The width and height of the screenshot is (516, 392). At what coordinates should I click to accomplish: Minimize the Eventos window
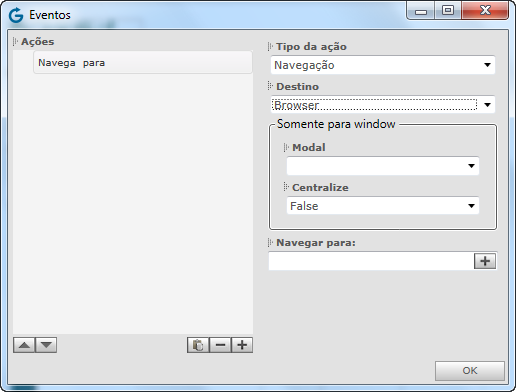(421, 11)
